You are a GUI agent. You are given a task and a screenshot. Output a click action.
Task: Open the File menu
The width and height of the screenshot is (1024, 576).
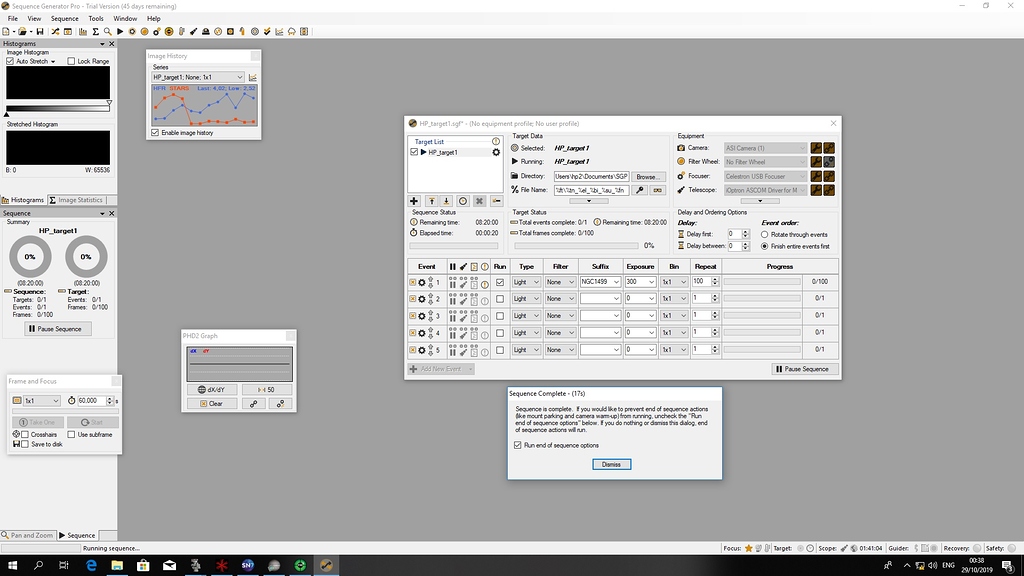pos(12,18)
